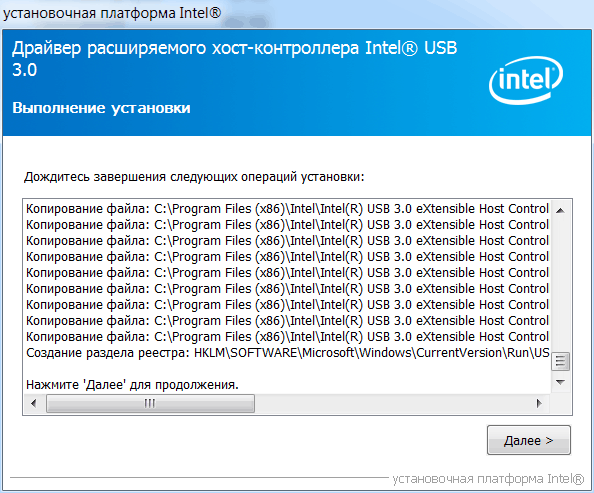Click the Intel logo in the banner
This screenshot has height=493, width=594.
point(526,80)
